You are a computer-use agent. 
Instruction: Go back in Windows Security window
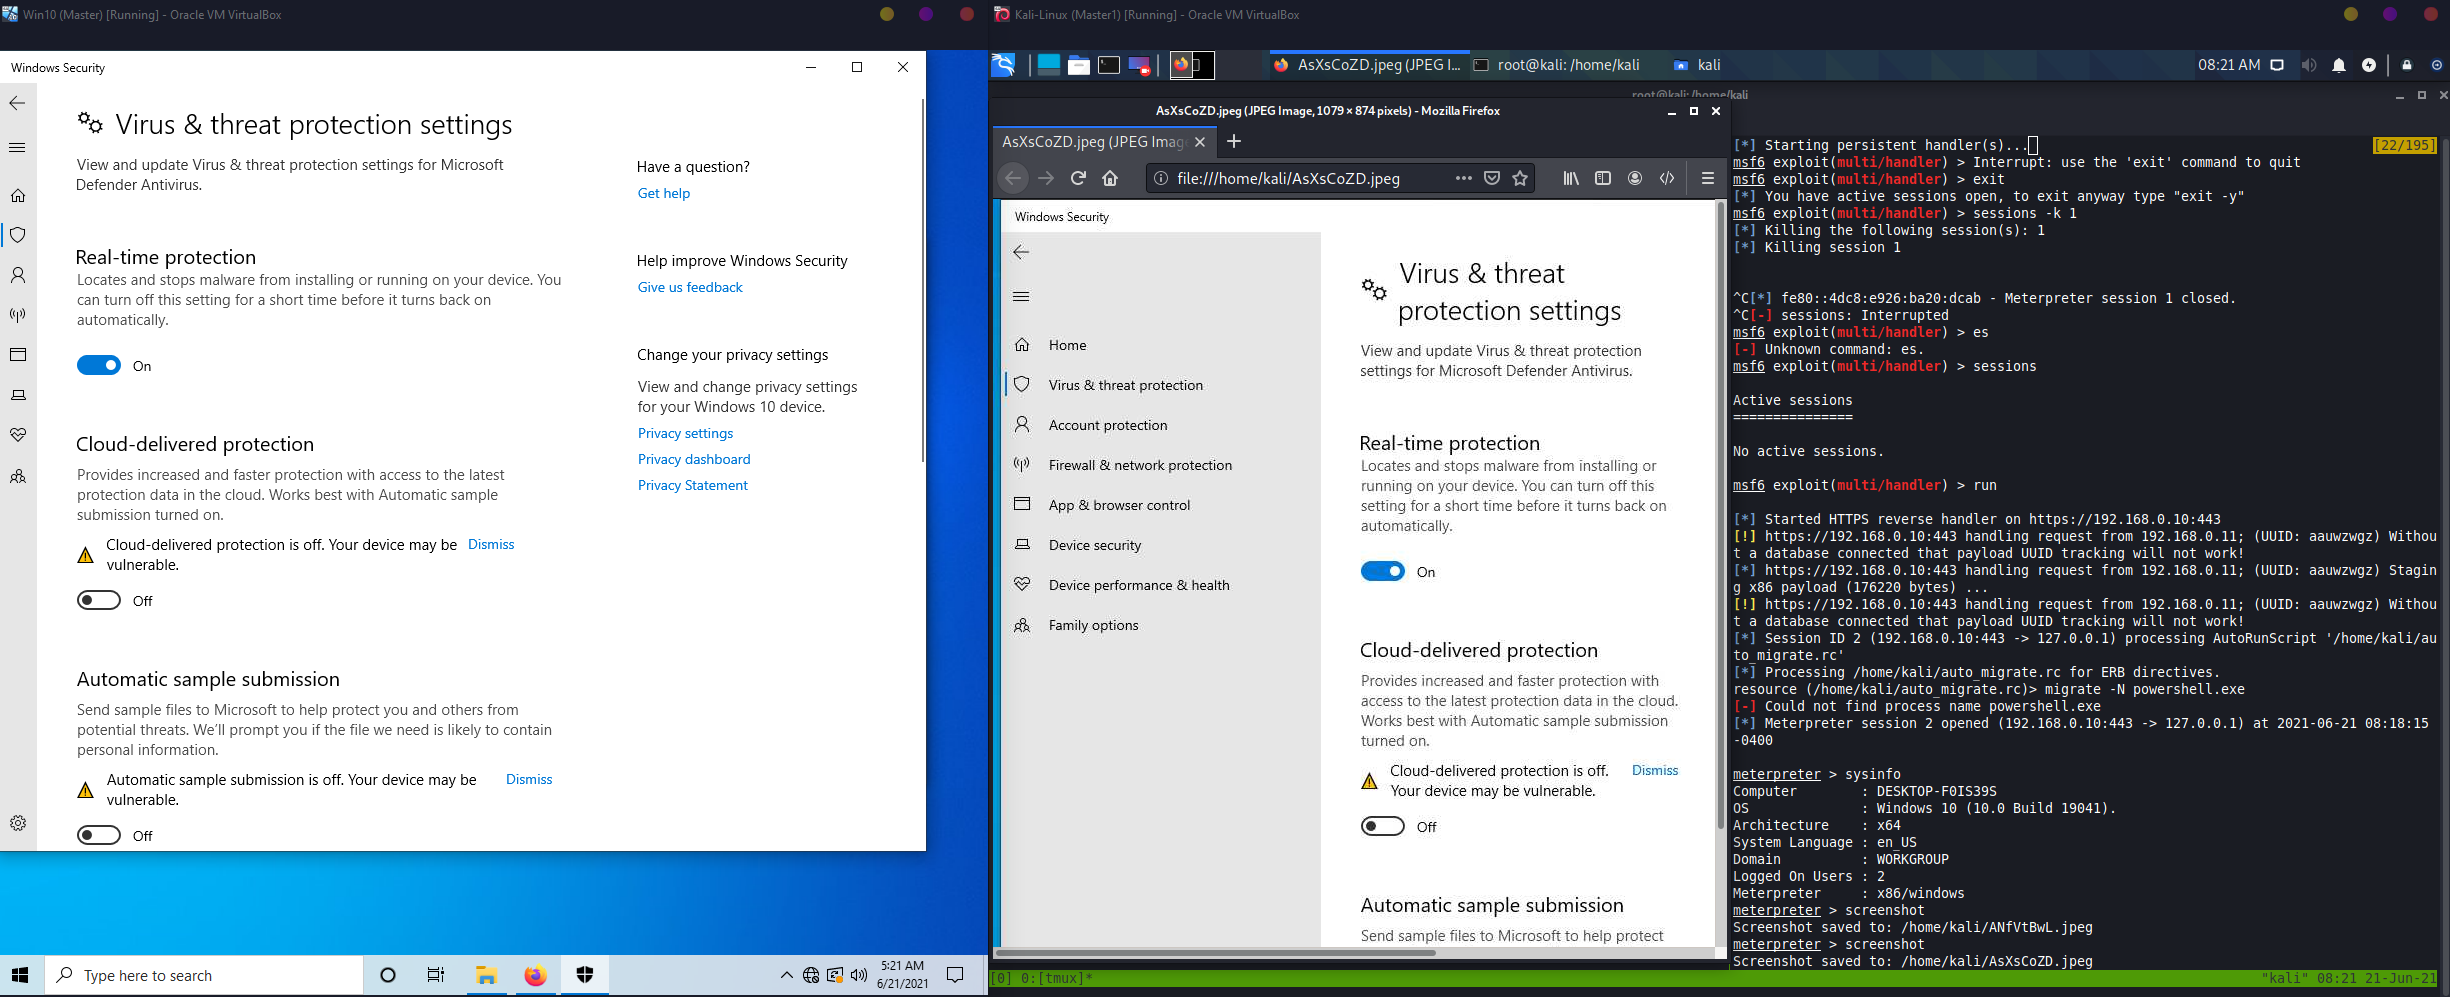click(x=17, y=103)
